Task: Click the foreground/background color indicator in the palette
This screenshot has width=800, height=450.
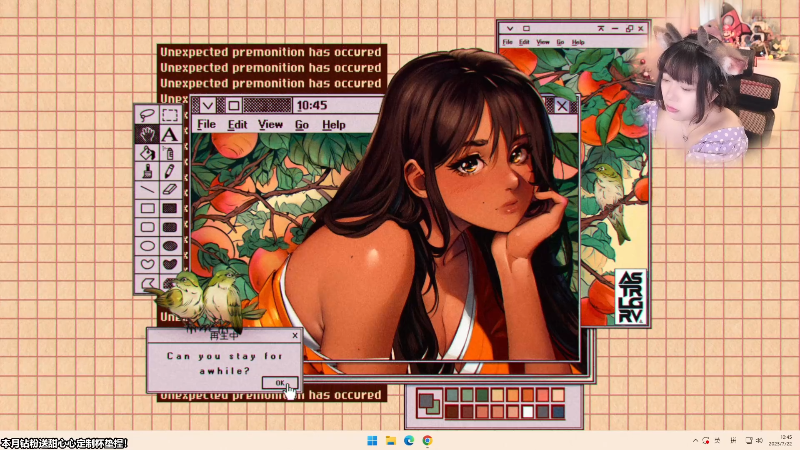Action: point(429,403)
